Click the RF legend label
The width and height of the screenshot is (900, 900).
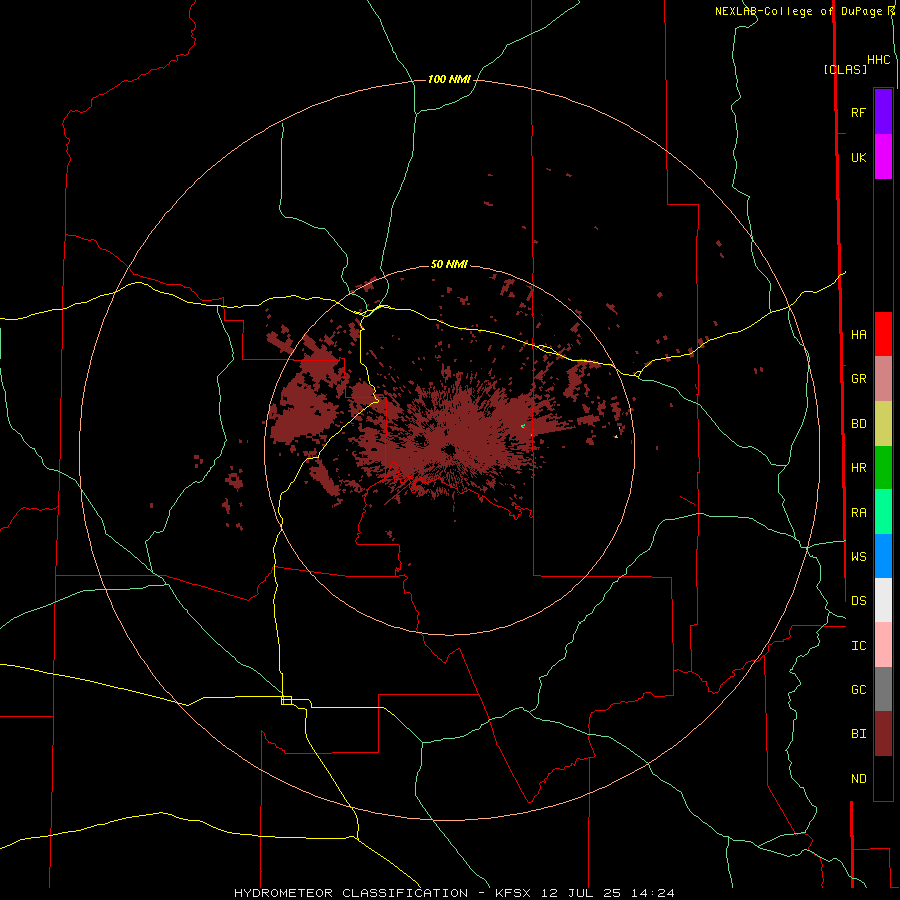tap(858, 112)
